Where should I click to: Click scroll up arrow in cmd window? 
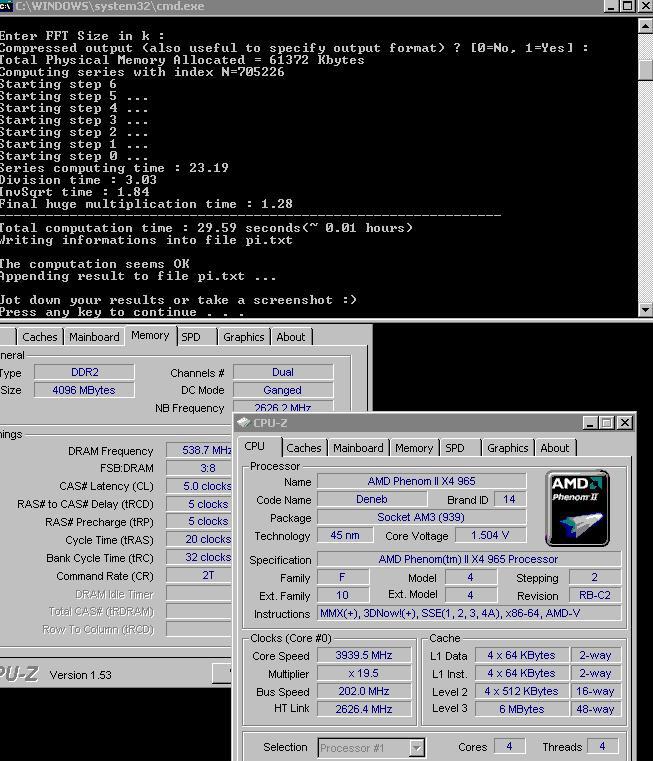[x=645, y=26]
